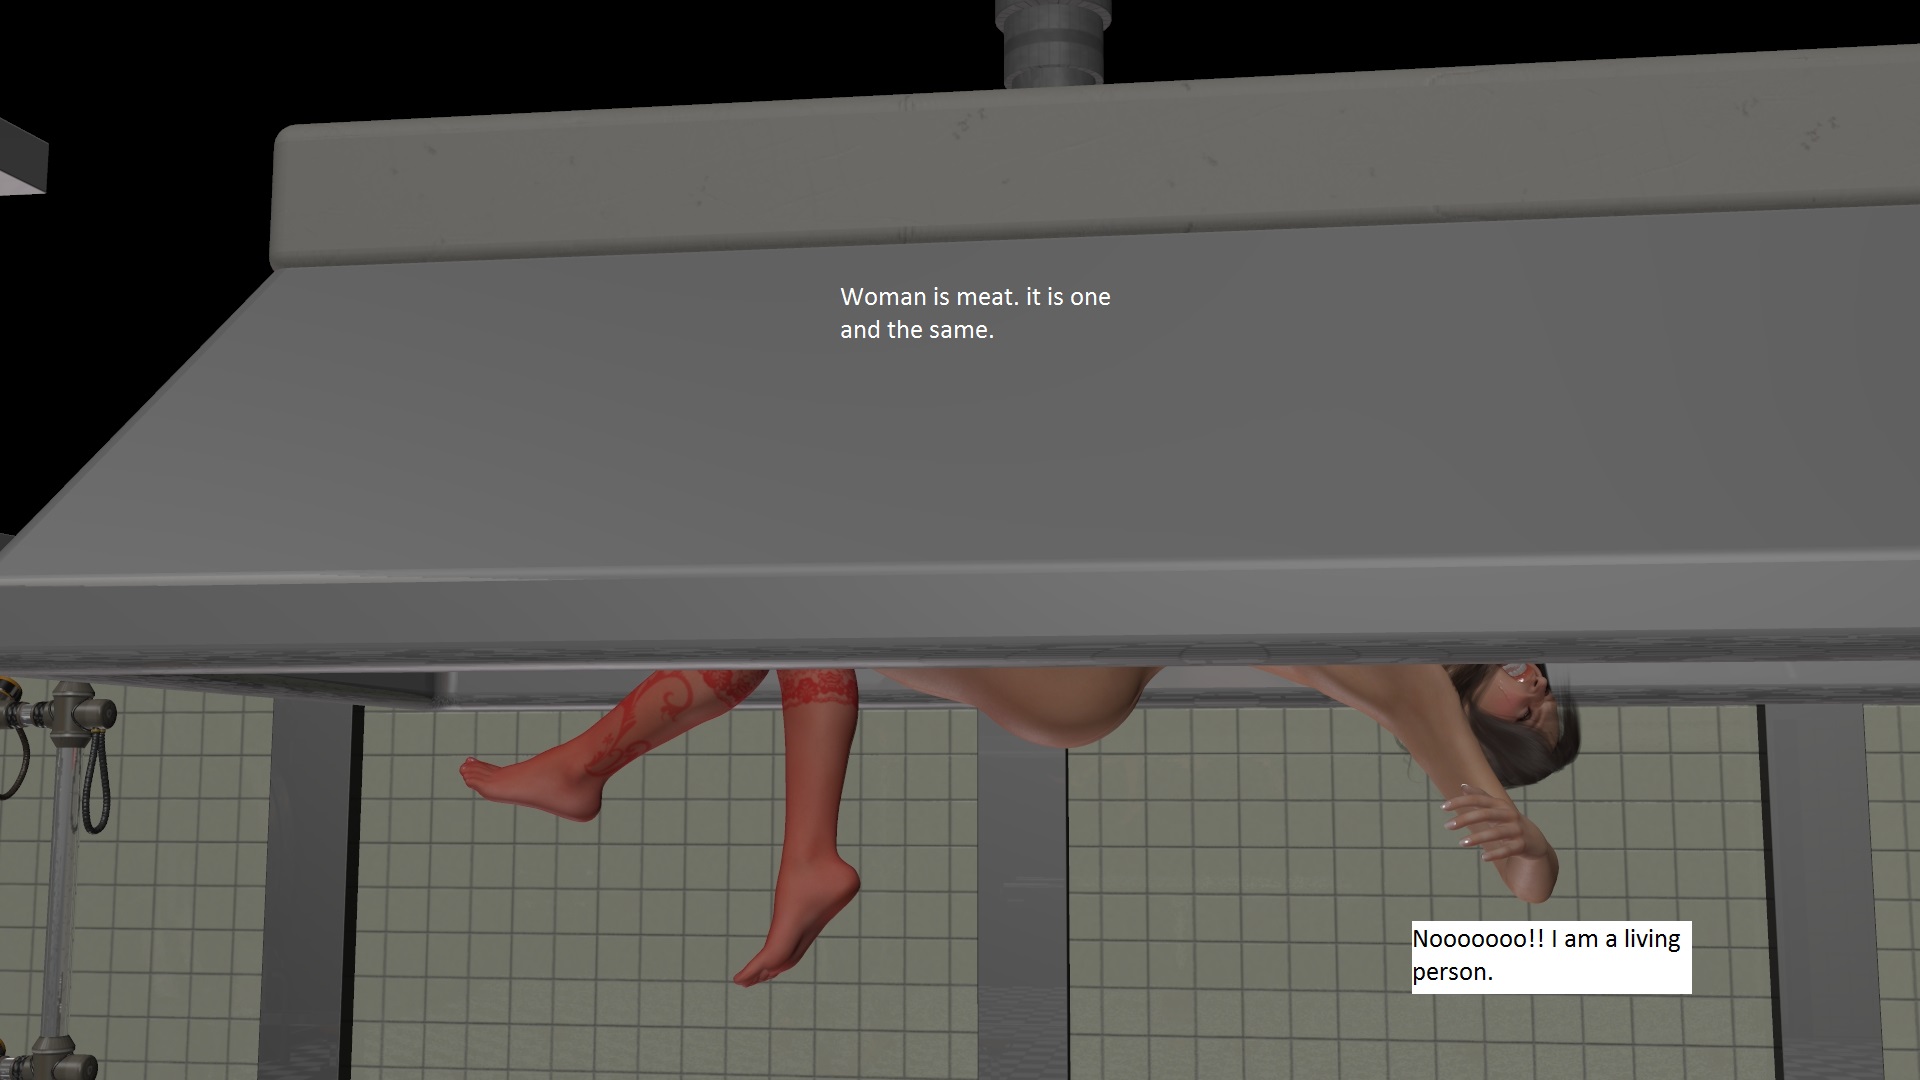Click the word 'Woman' in the caption
1920x1080 pixels.
[x=884, y=297]
